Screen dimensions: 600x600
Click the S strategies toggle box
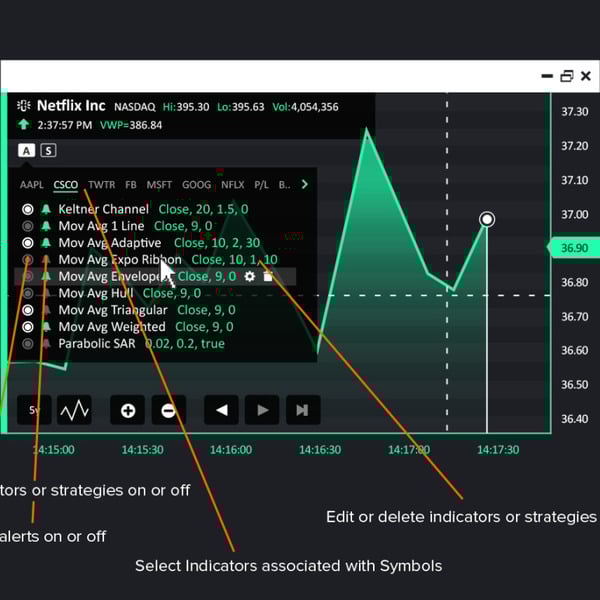tap(48, 151)
